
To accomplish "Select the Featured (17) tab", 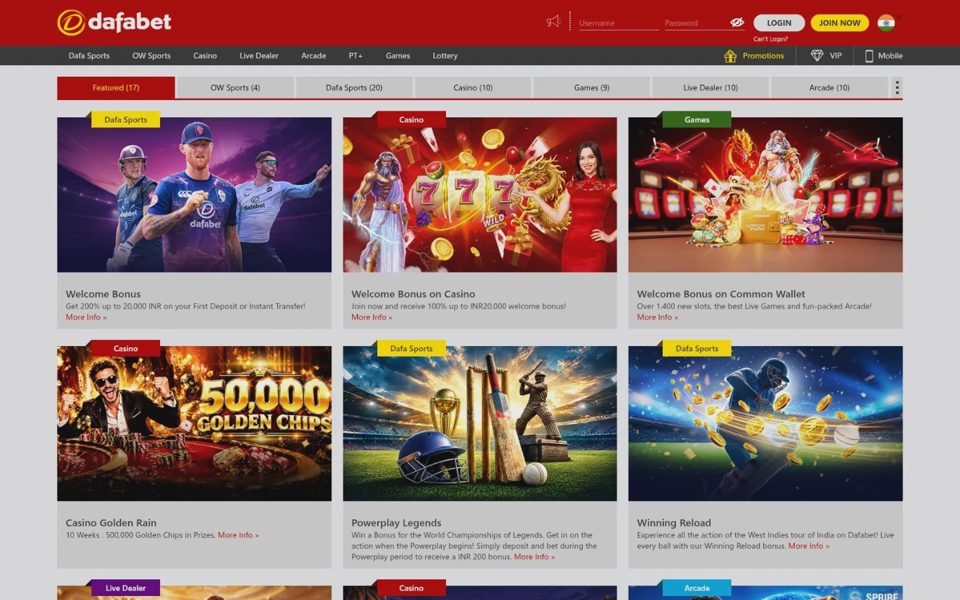I will pyautogui.click(x=116, y=88).
